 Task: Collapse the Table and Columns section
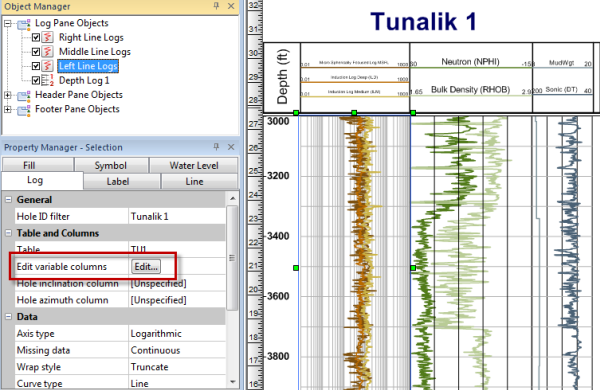pos(8,233)
